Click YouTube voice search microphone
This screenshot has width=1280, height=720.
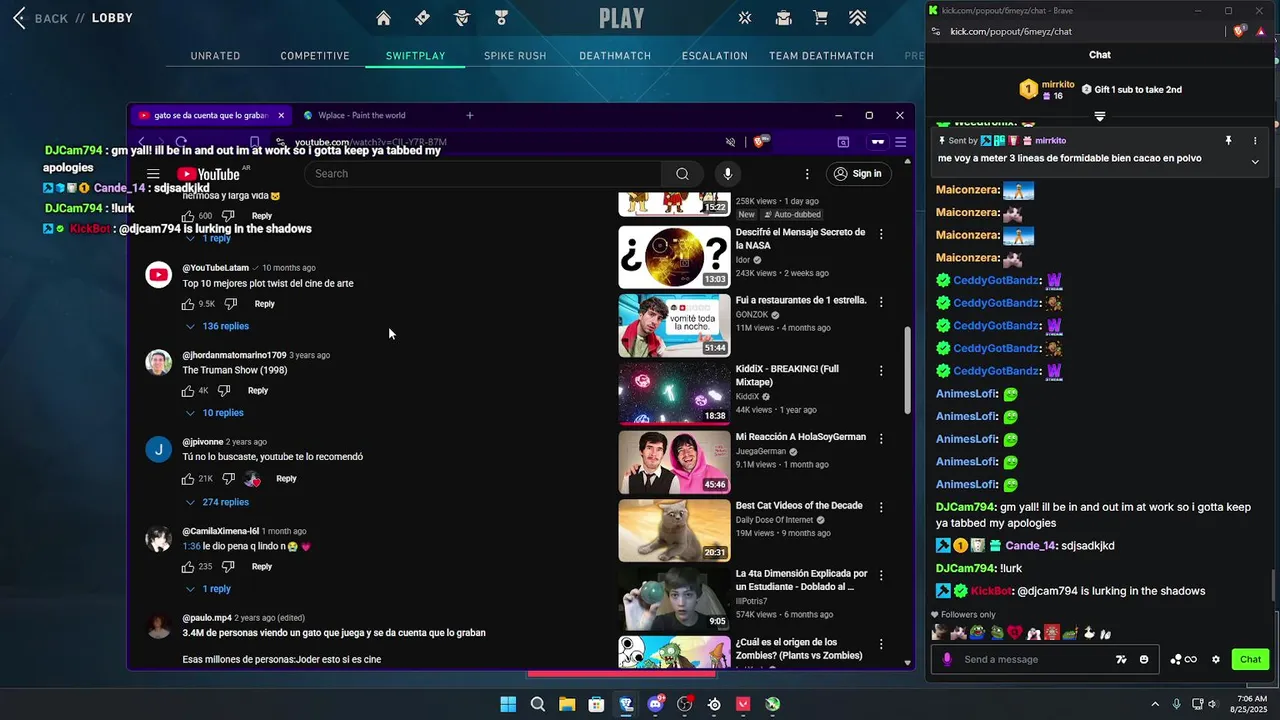coord(727,174)
